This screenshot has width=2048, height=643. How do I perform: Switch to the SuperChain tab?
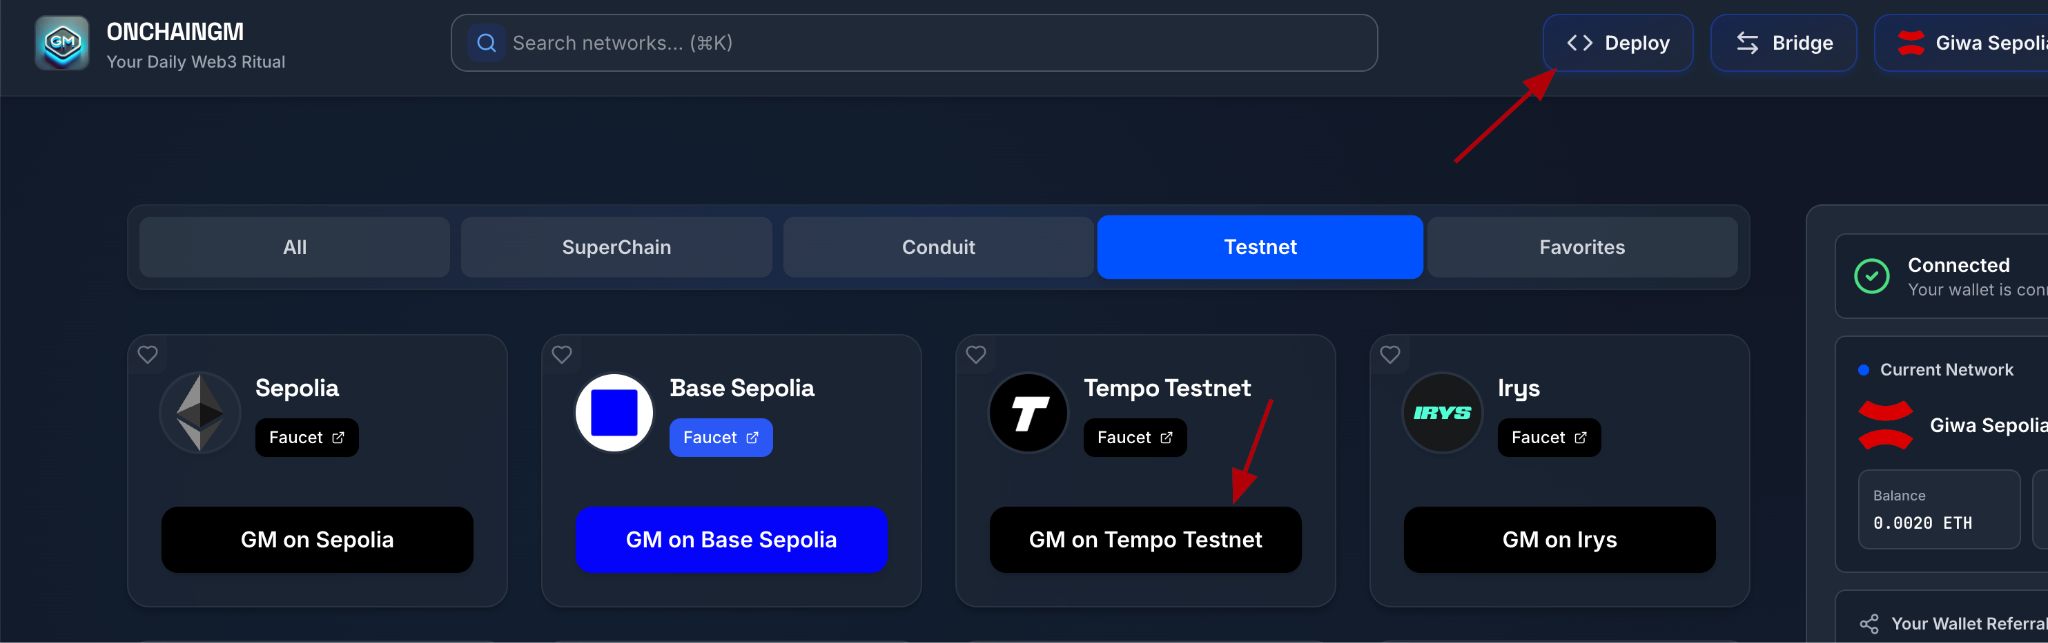click(x=616, y=247)
